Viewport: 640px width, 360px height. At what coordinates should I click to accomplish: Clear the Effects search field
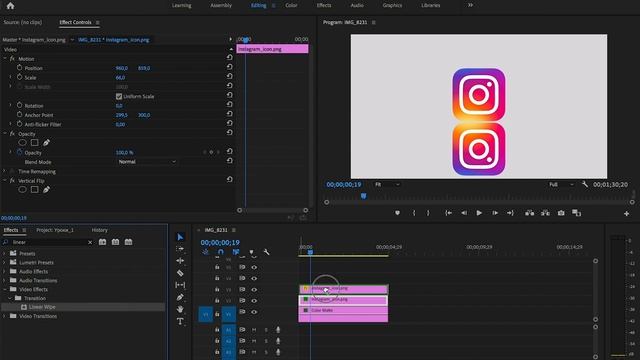[90, 242]
